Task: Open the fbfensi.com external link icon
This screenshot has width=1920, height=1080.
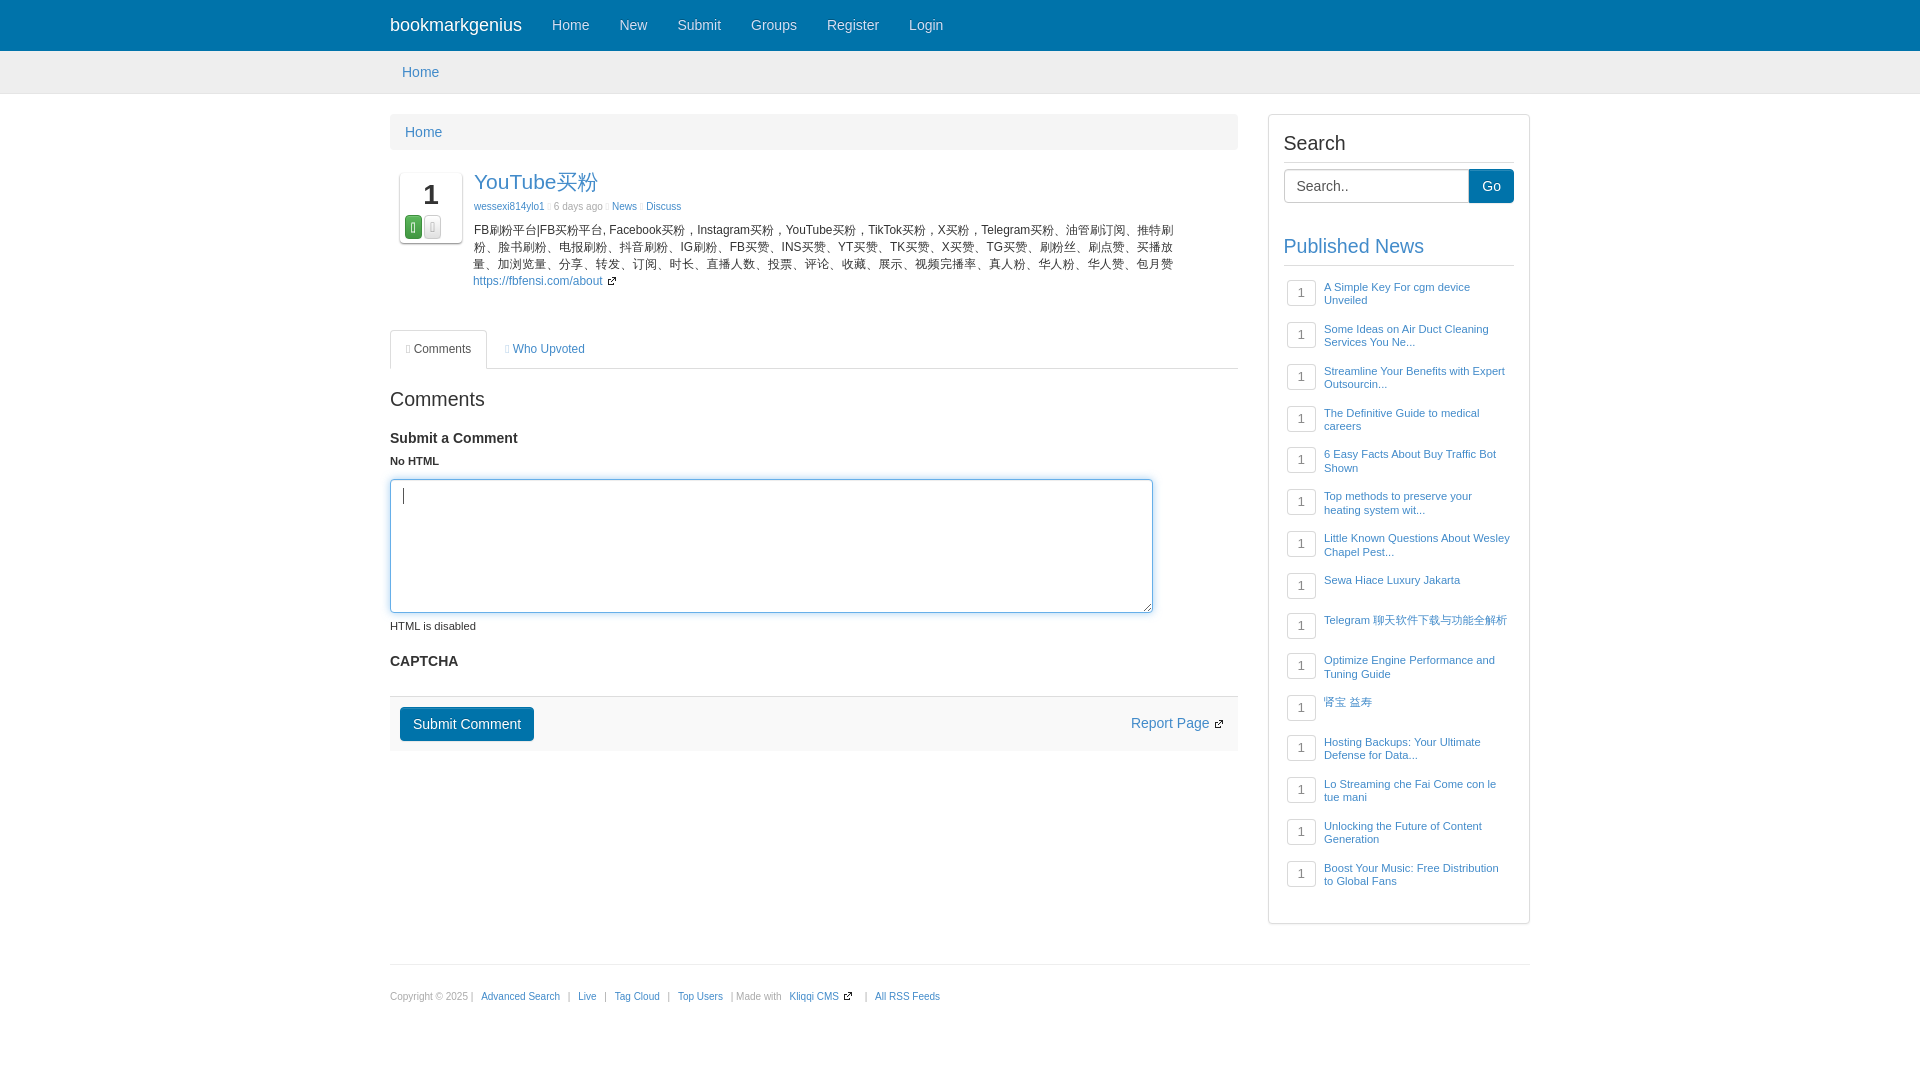Action: [612, 282]
